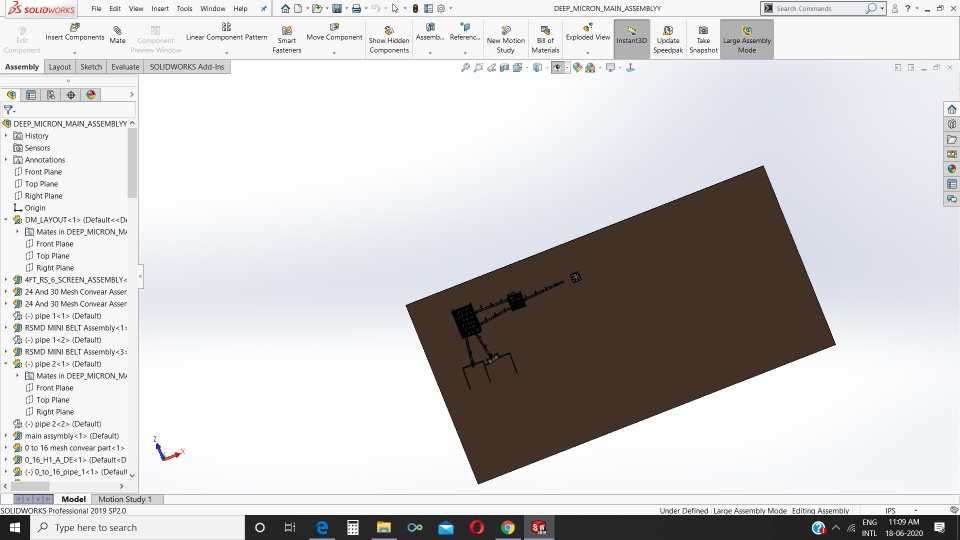
Task: Click the feature tree vertical scrollbar
Action: [x=132, y=163]
